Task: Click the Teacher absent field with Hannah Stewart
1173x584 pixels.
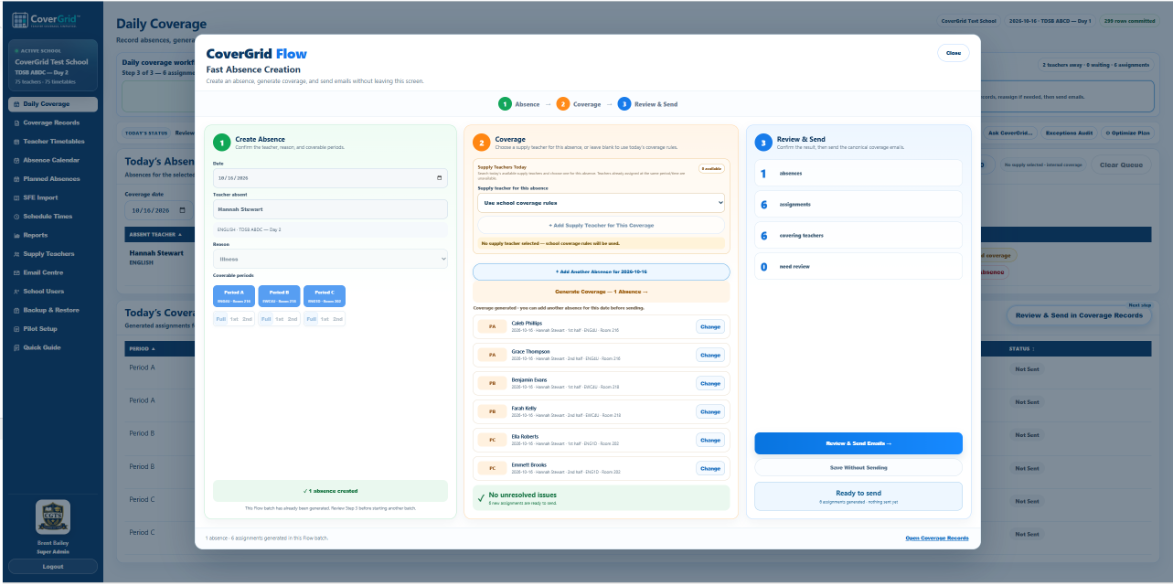Action: tap(330, 209)
